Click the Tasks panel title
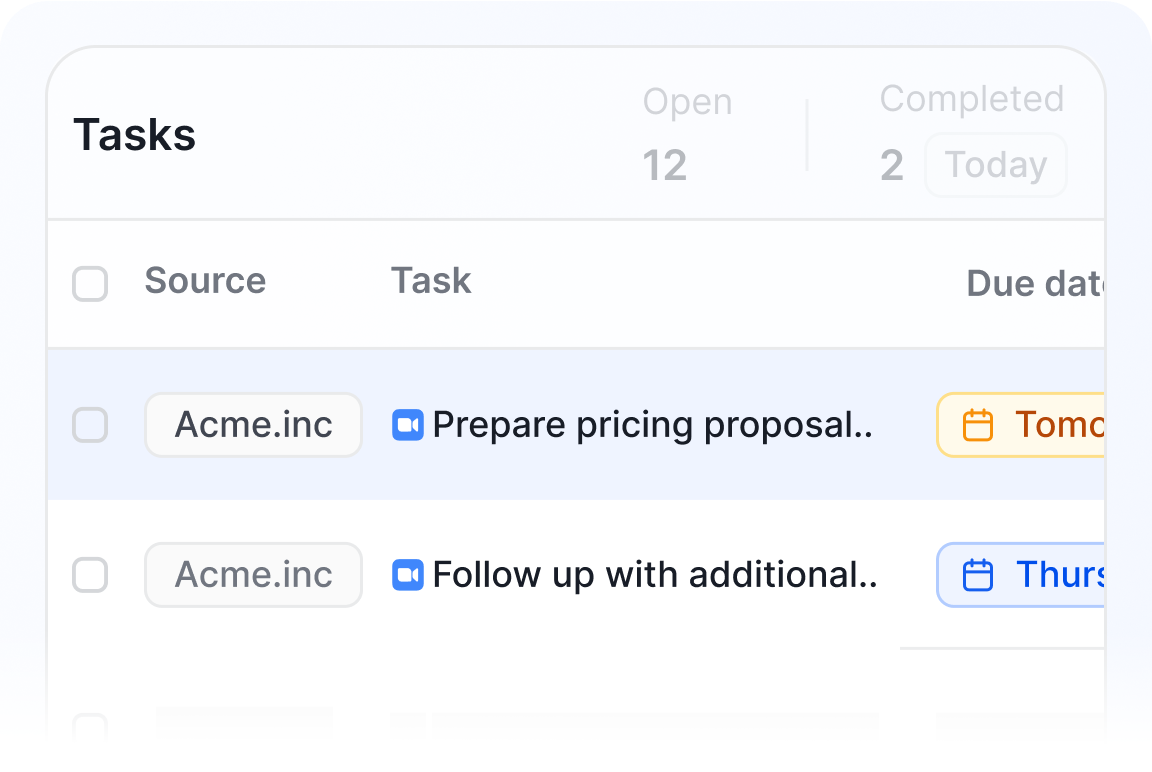 click(x=135, y=135)
